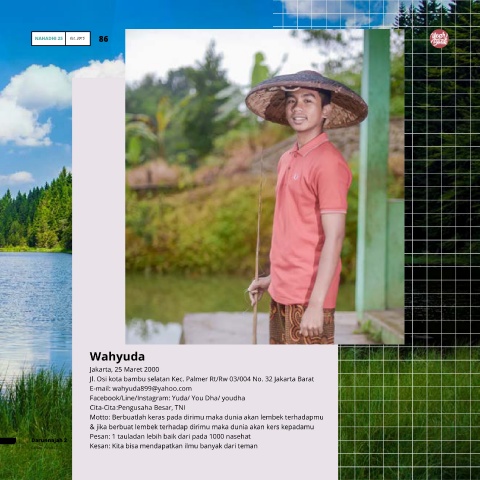Screen dimensions: 480x480
Task: Click the Jakarta, 25 Maret 2000 birth line
Action: coord(124,369)
